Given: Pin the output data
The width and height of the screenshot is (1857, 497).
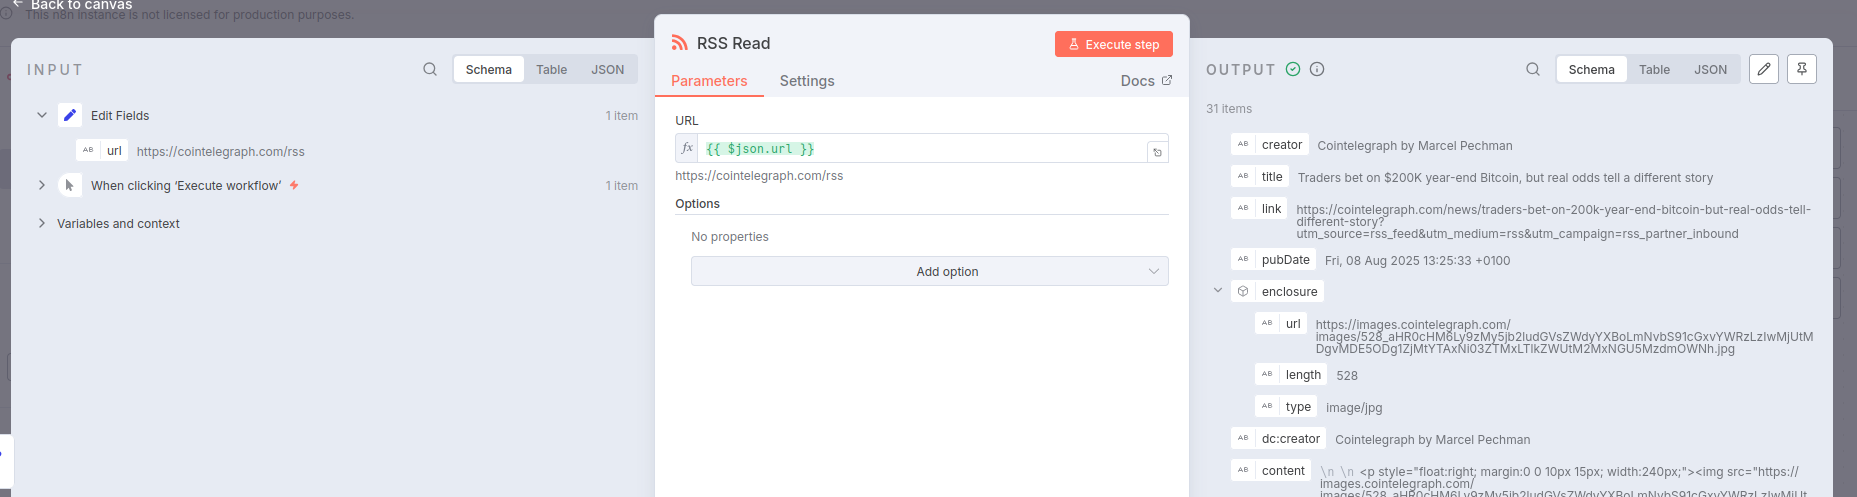Looking at the screenshot, I should [x=1802, y=69].
